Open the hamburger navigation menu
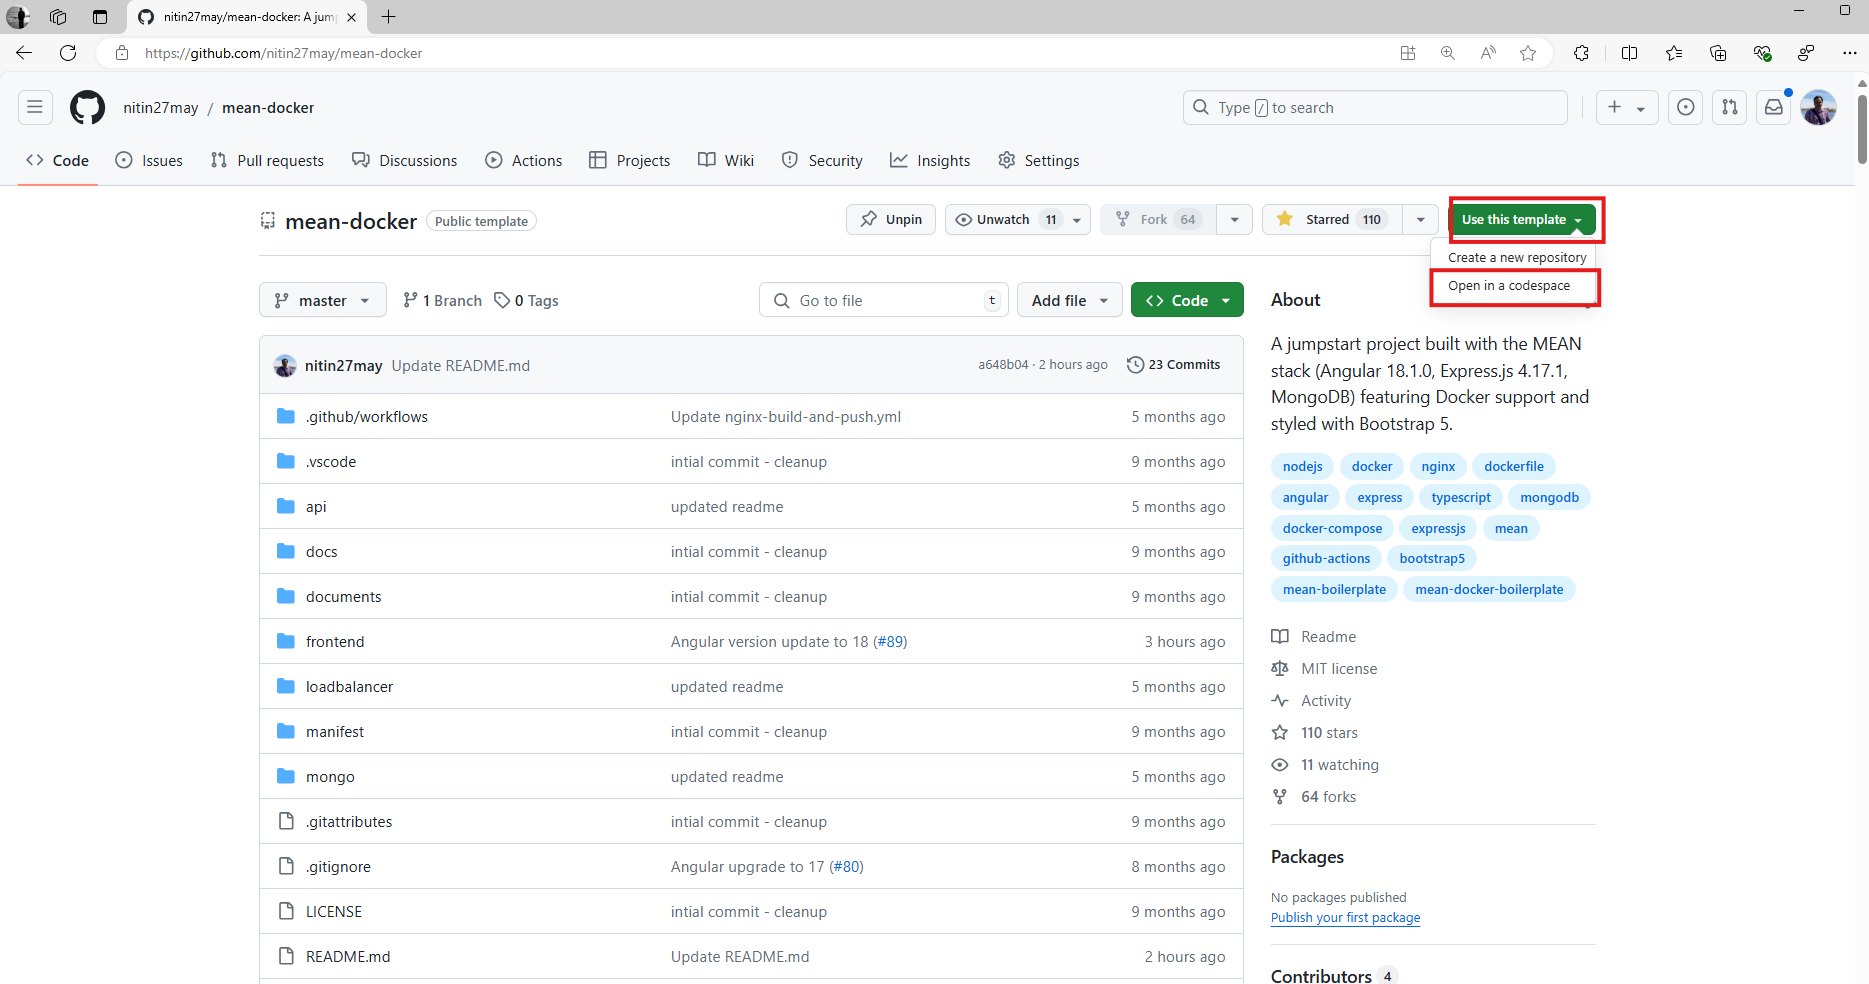 point(35,108)
